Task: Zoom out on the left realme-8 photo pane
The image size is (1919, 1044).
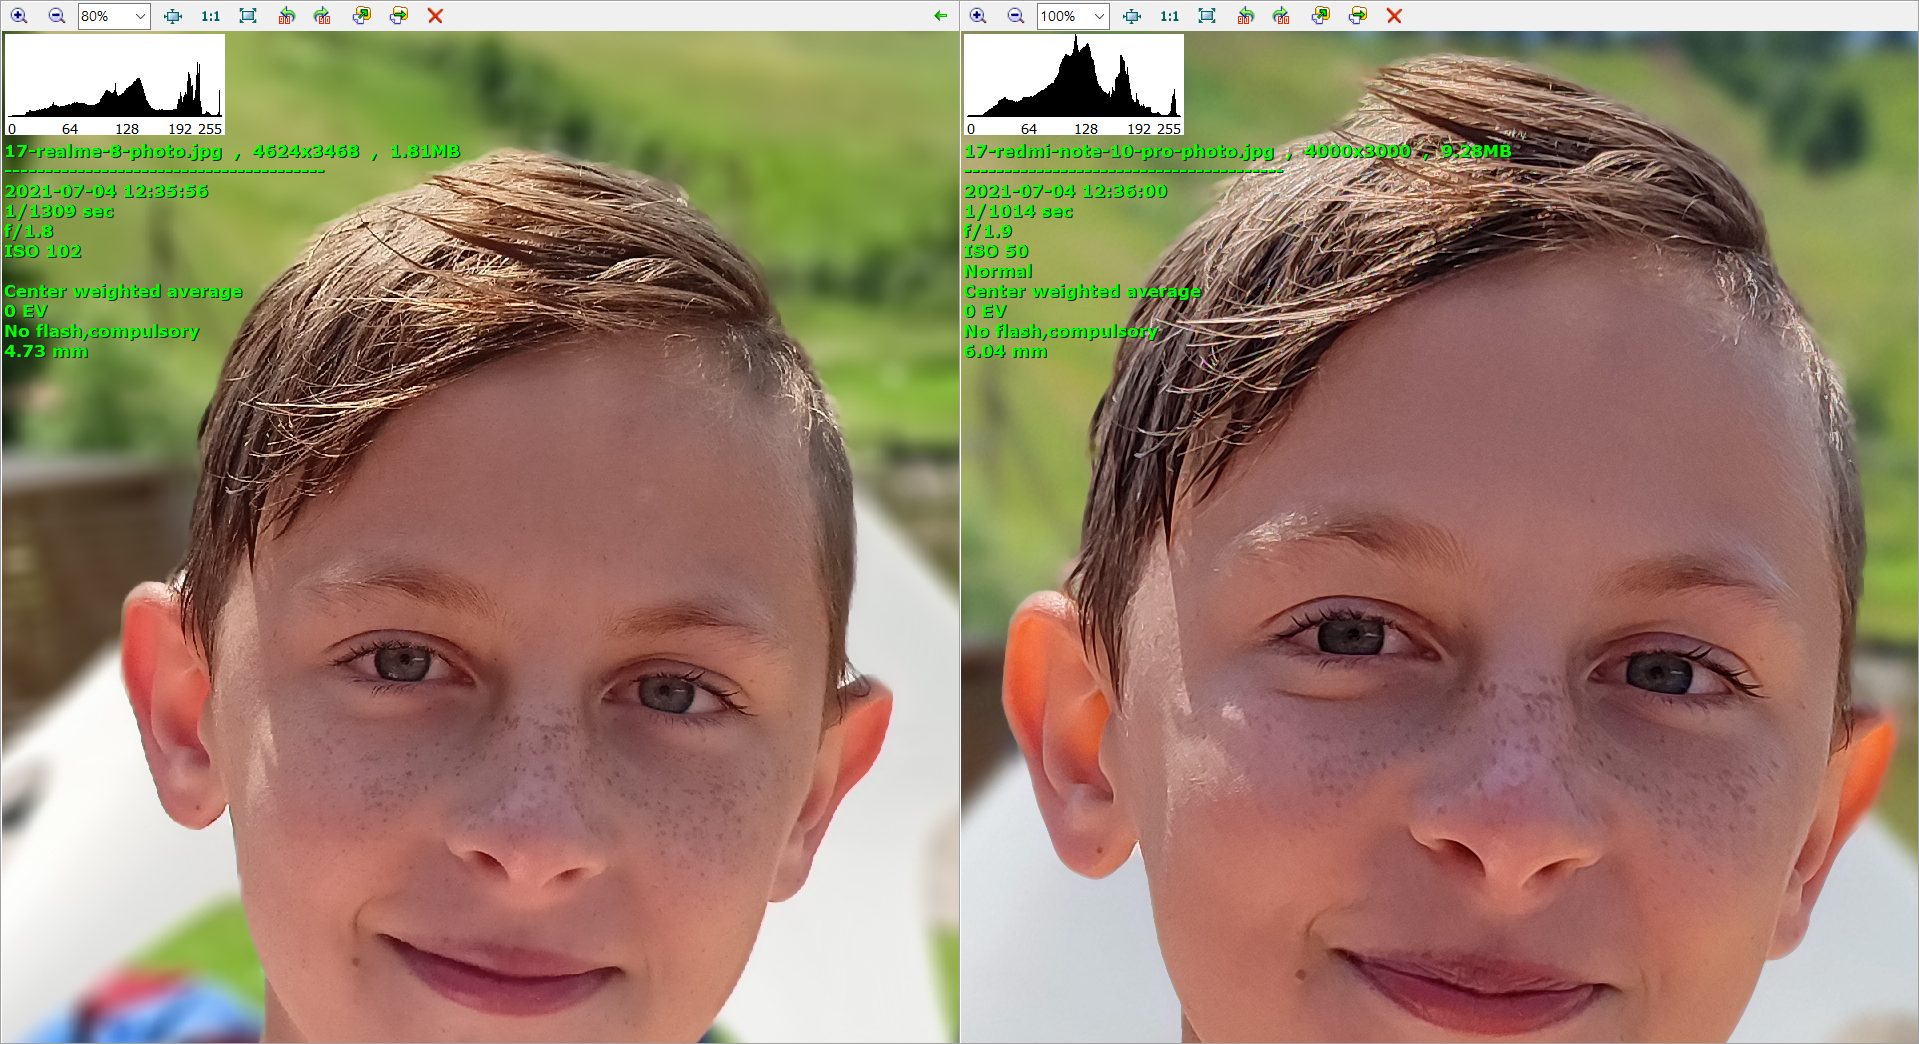Action: 57,16
